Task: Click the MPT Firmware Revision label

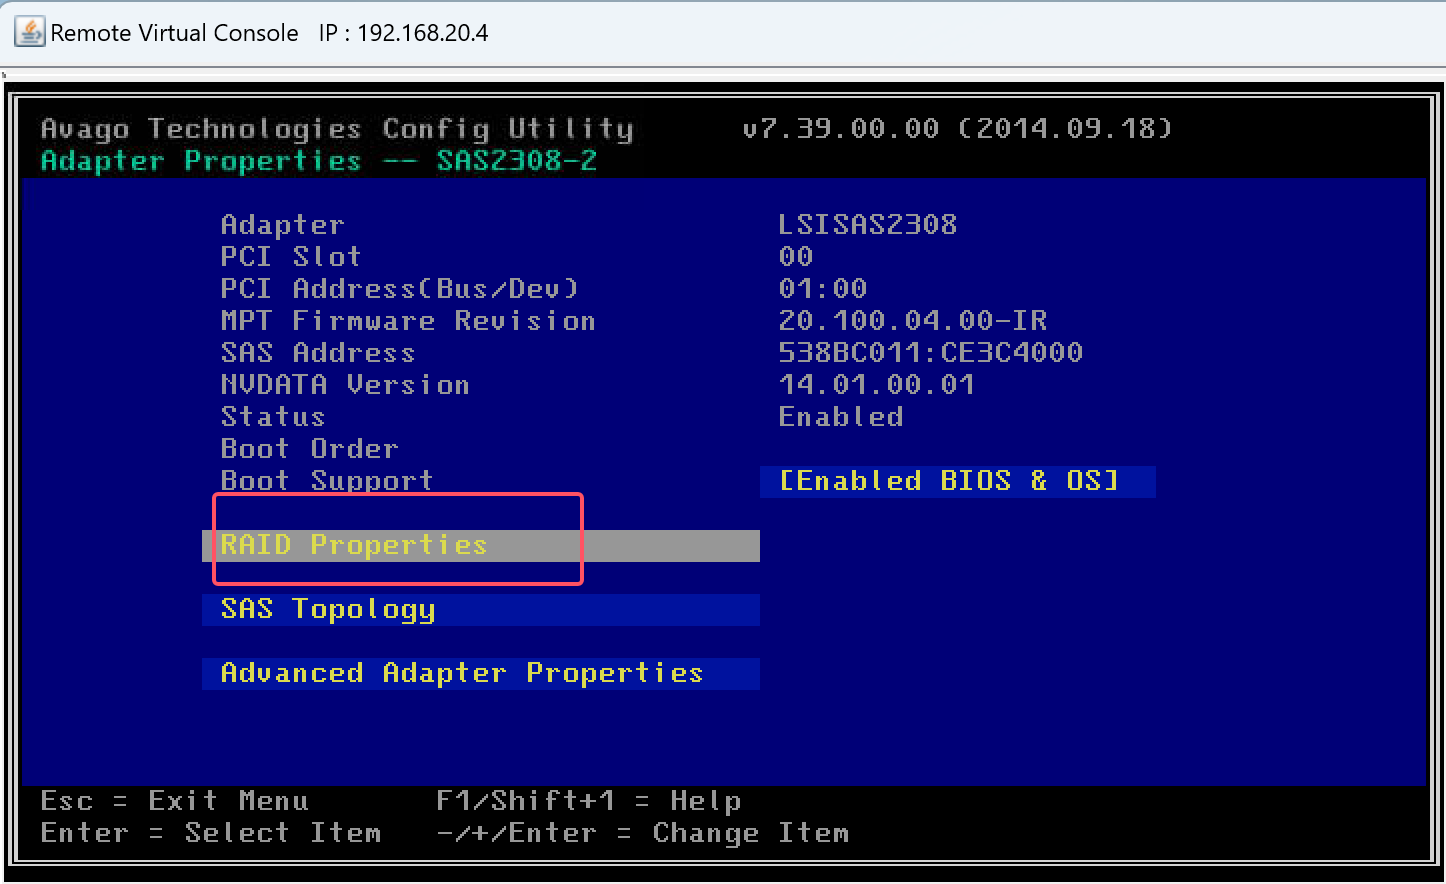Action: pos(408,320)
